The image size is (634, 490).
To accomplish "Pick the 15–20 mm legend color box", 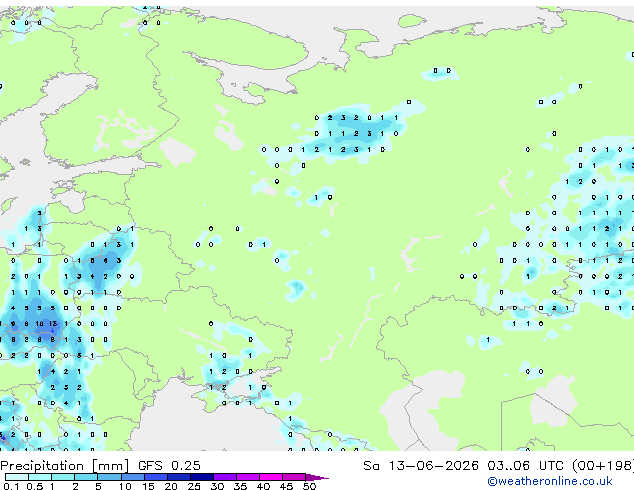I will [156, 477].
